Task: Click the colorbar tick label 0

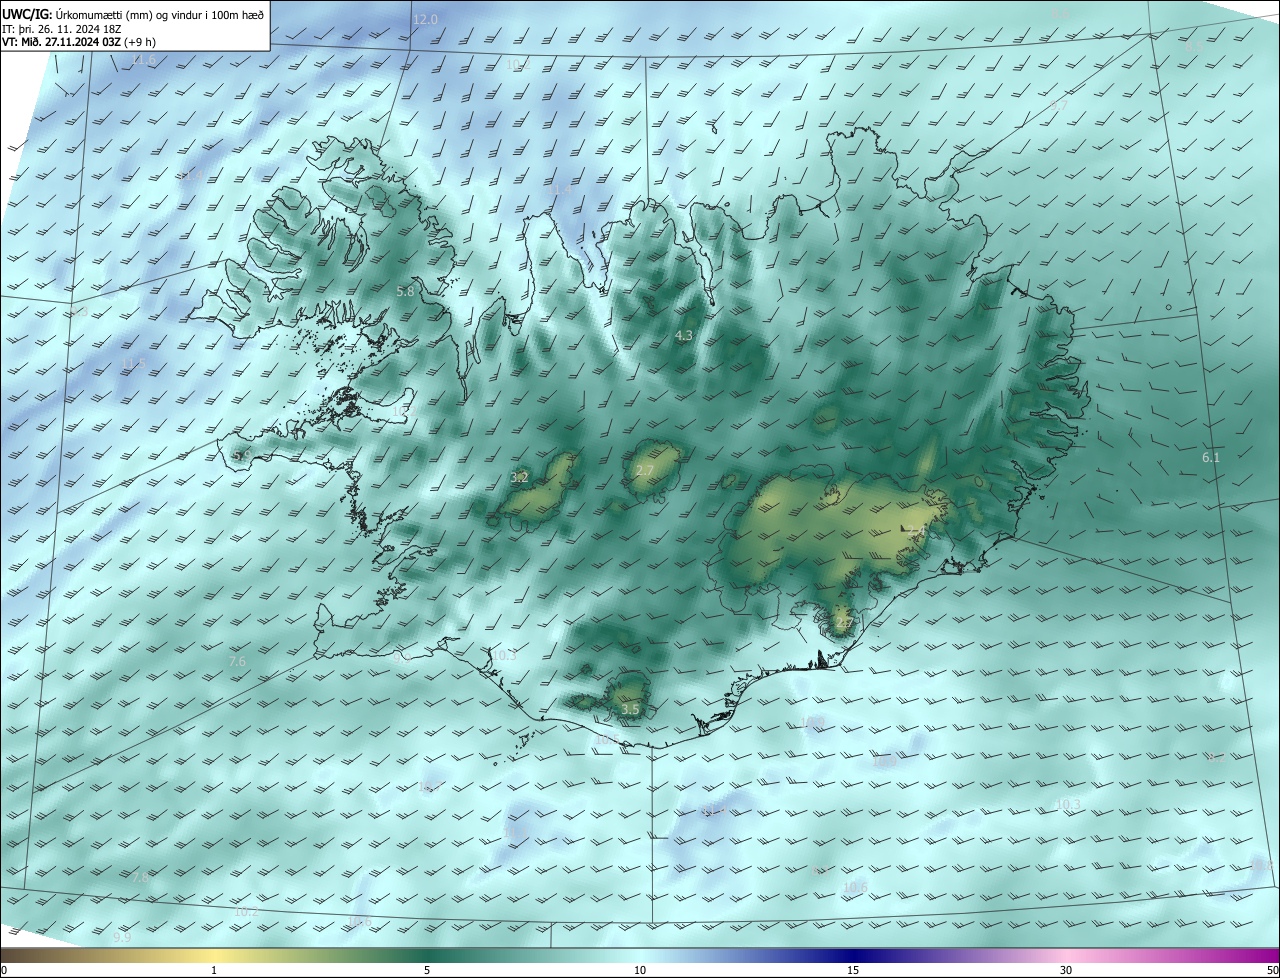Action: tap(3, 970)
